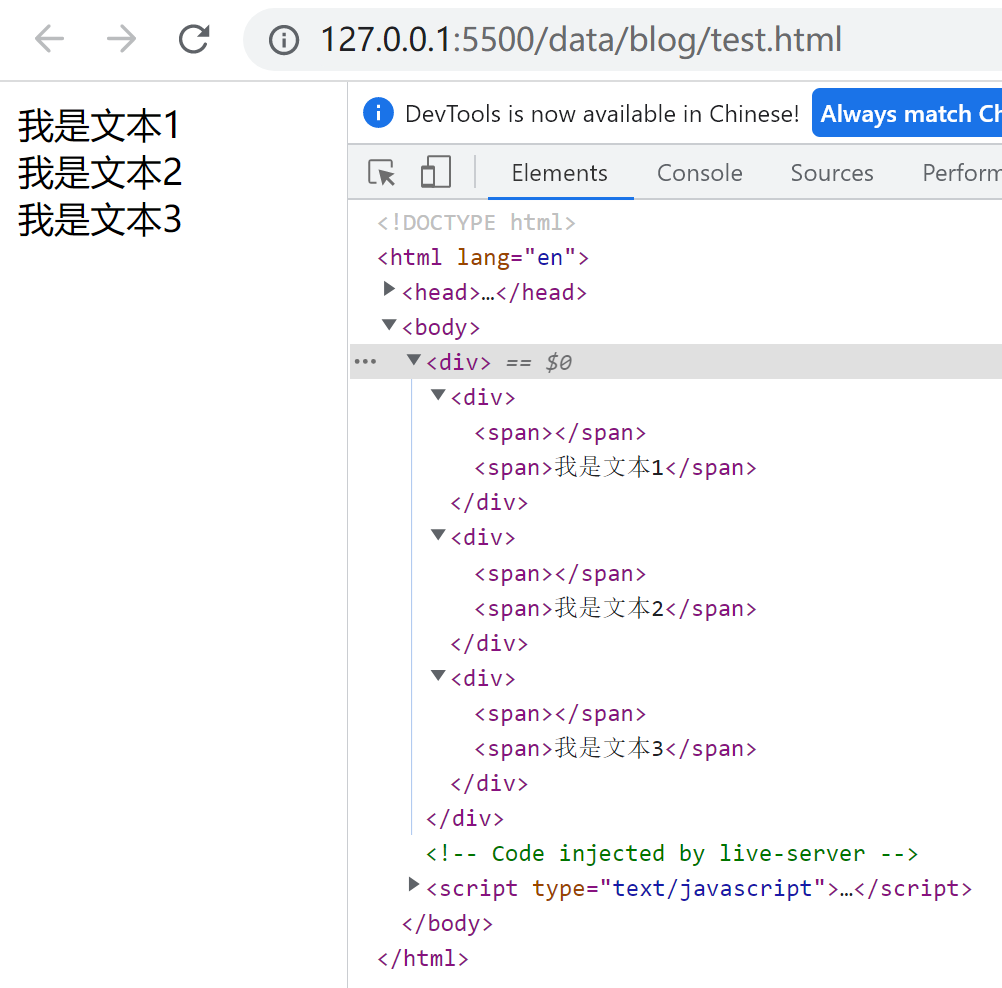Select the empty span above 我是文本1 span
Screen dimensions: 1002x988
pyautogui.click(x=560, y=433)
